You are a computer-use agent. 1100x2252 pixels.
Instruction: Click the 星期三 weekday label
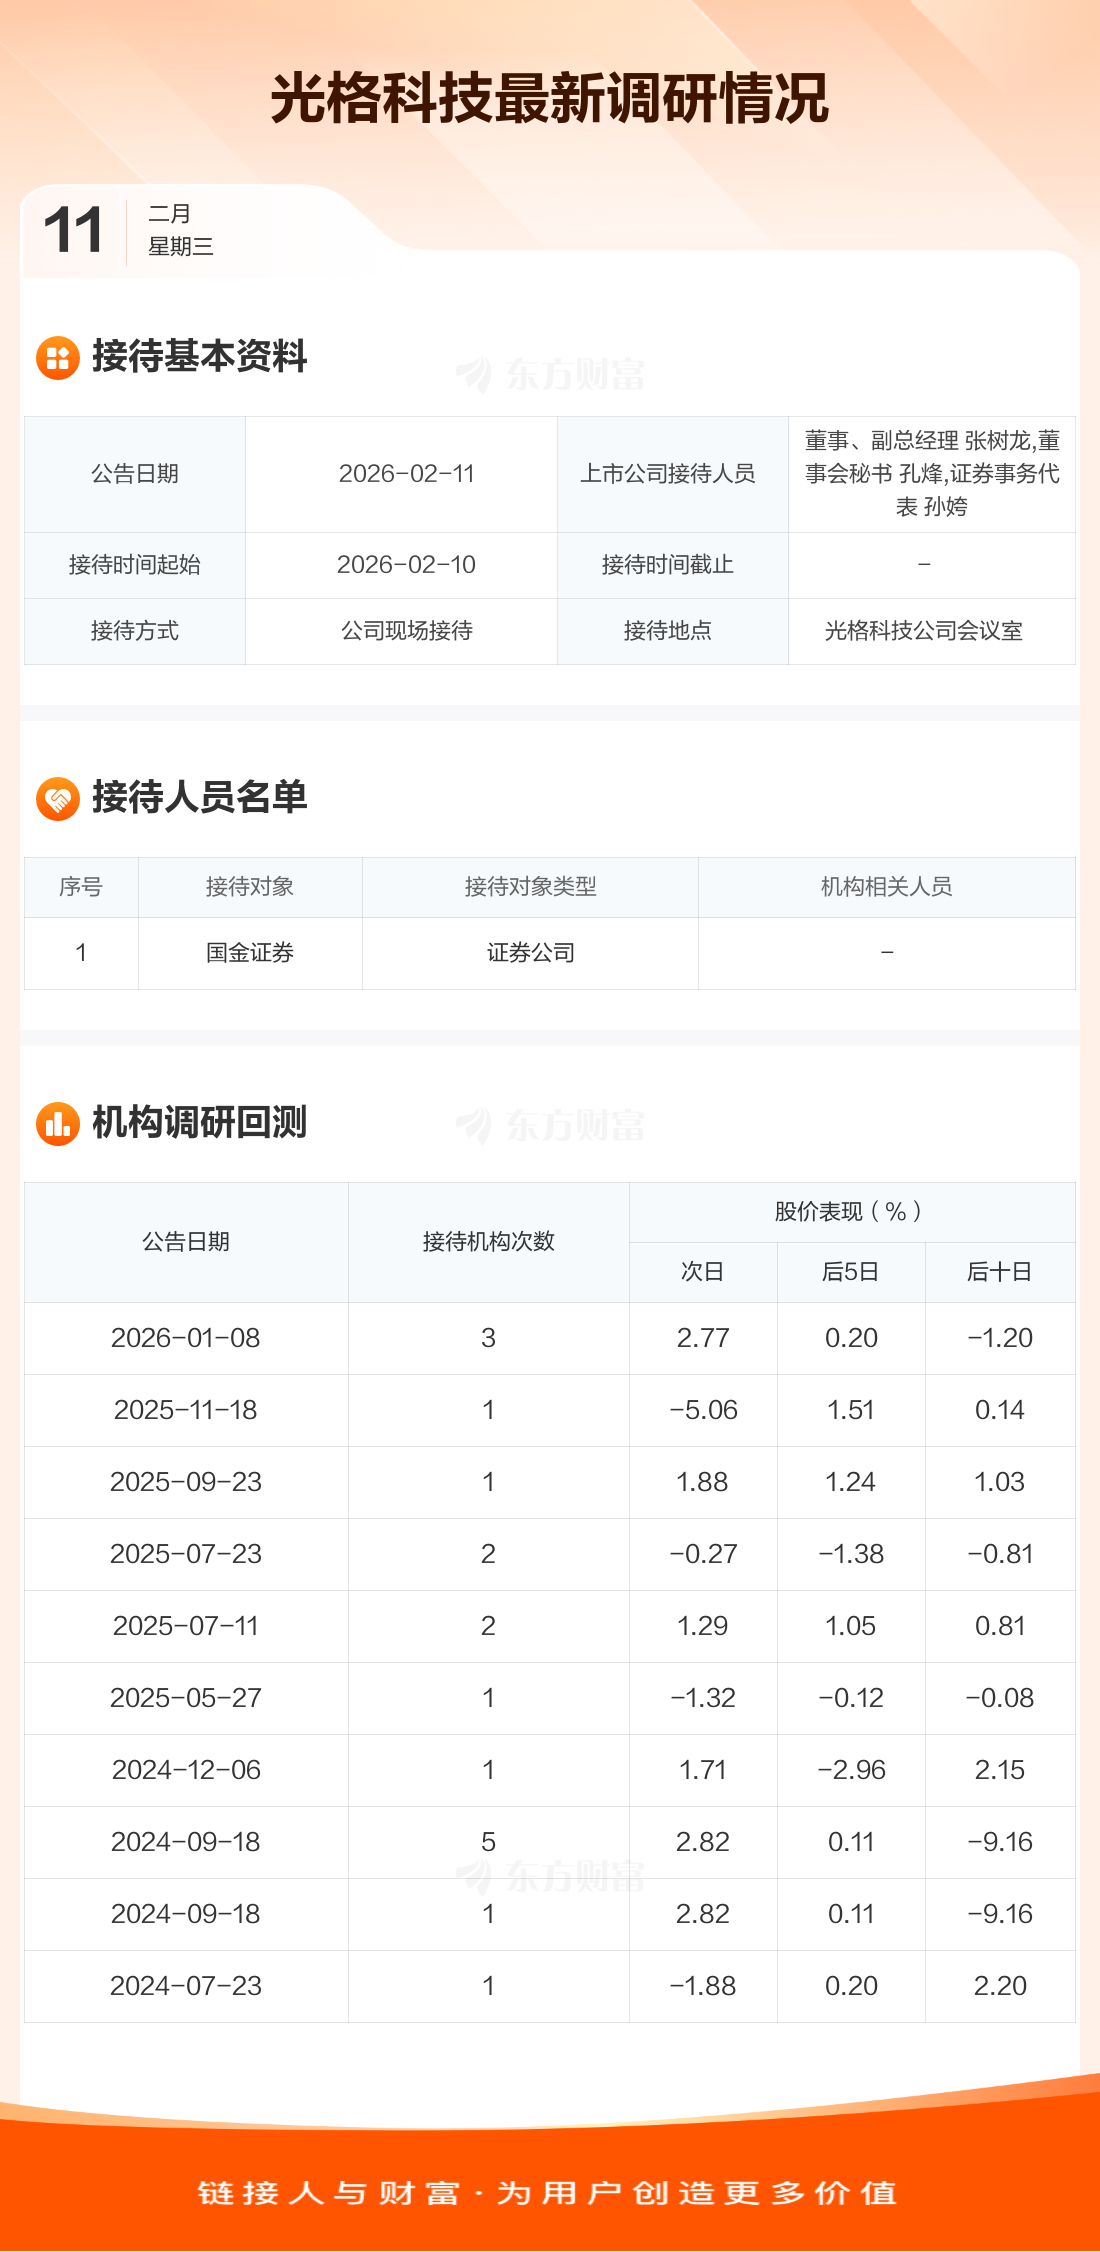(181, 247)
